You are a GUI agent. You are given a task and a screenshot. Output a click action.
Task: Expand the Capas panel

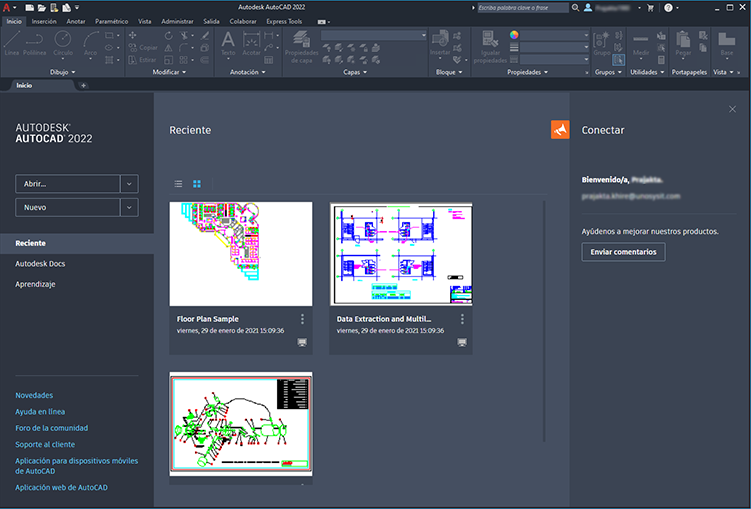pyautogui.click(x=355, y=72)
